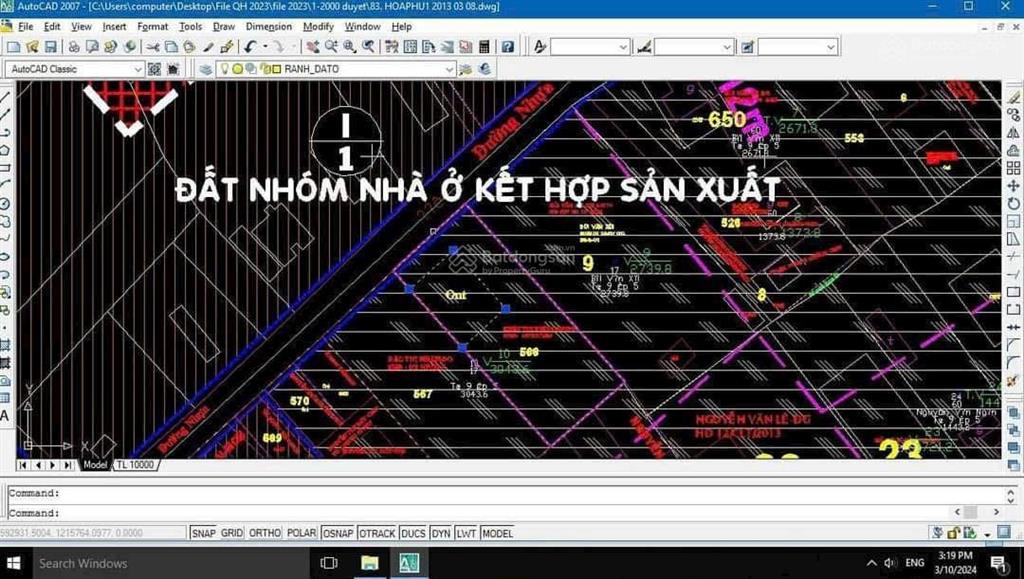Toggle OSNAP in status bar
Screen dimensions: 1024x579
(338, 533)
